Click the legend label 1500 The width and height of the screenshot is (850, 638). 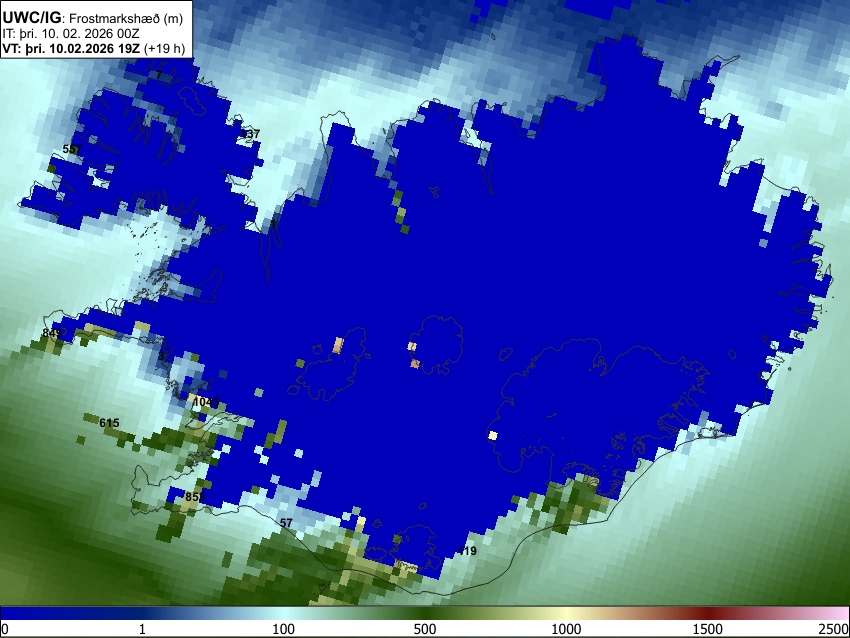point(708,629)
